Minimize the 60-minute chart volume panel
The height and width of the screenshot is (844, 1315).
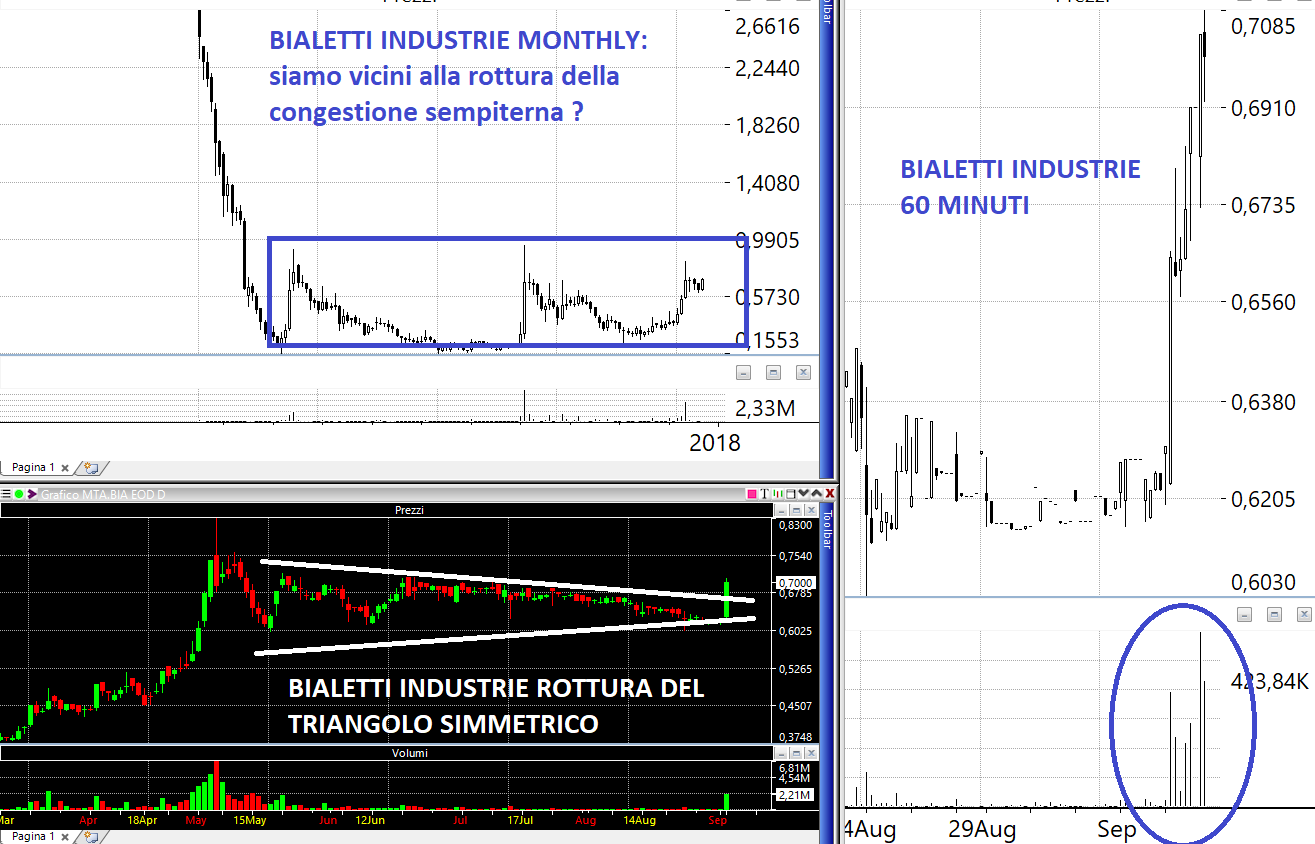point(1246,614)
